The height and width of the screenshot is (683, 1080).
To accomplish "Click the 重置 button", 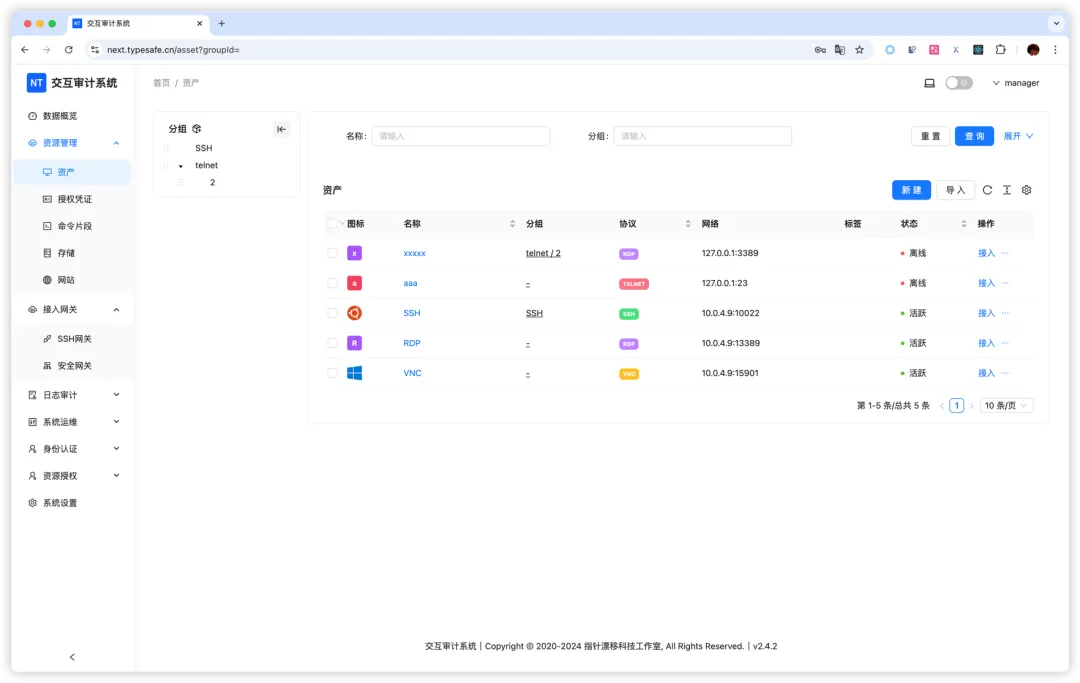I will point(931,136).
